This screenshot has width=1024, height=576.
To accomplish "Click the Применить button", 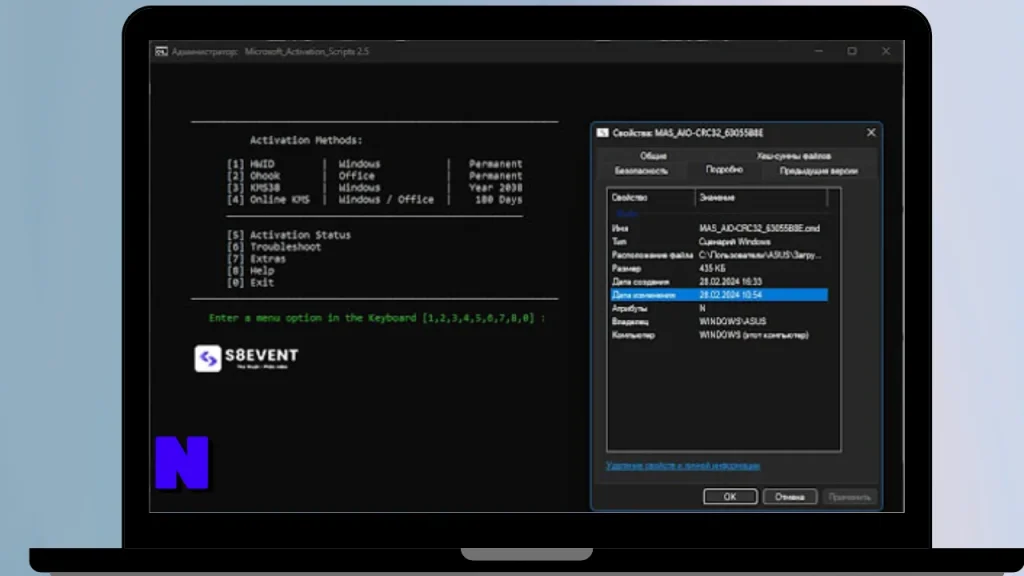I will pyautogui.click(x=849, y=496).
